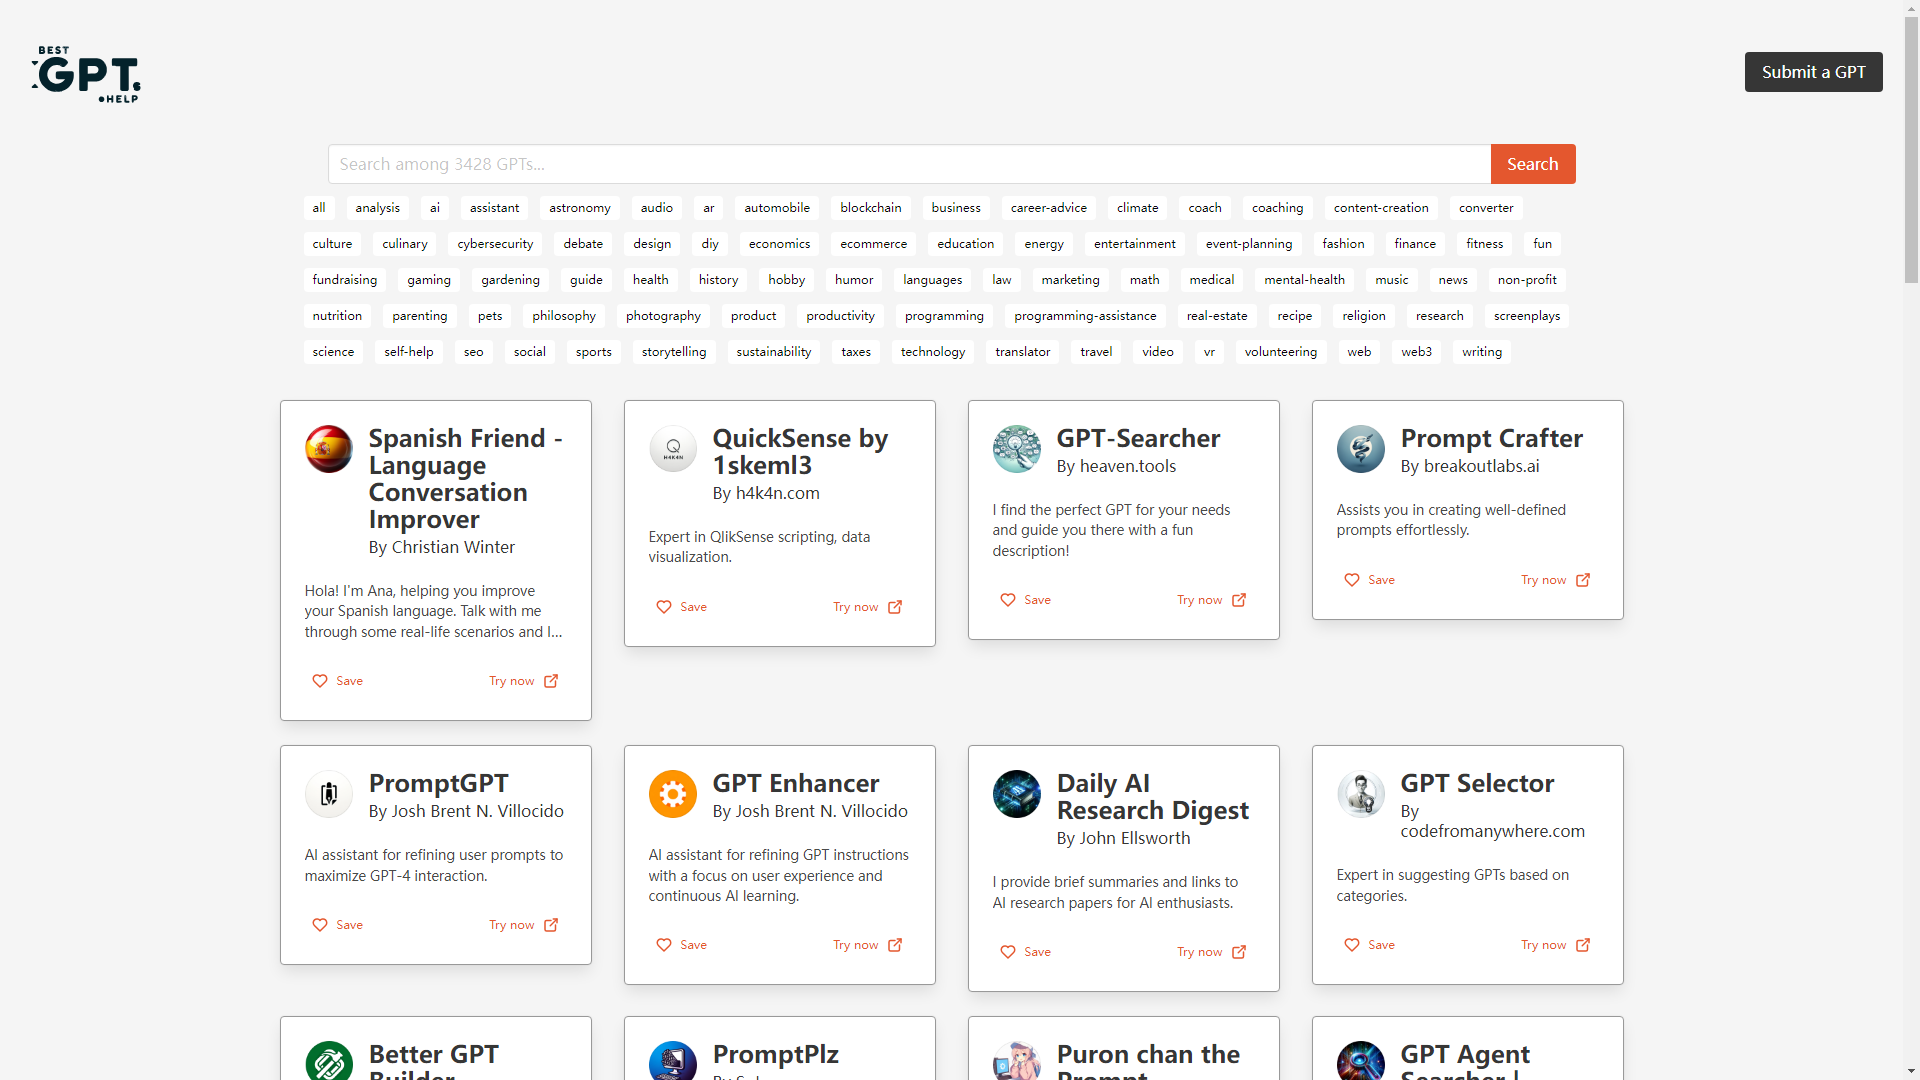Image resolution: width=1920 pixels, height=1080 pixels.
Task: Click the page vertical scrollbar thumb
Action: 1911,150
